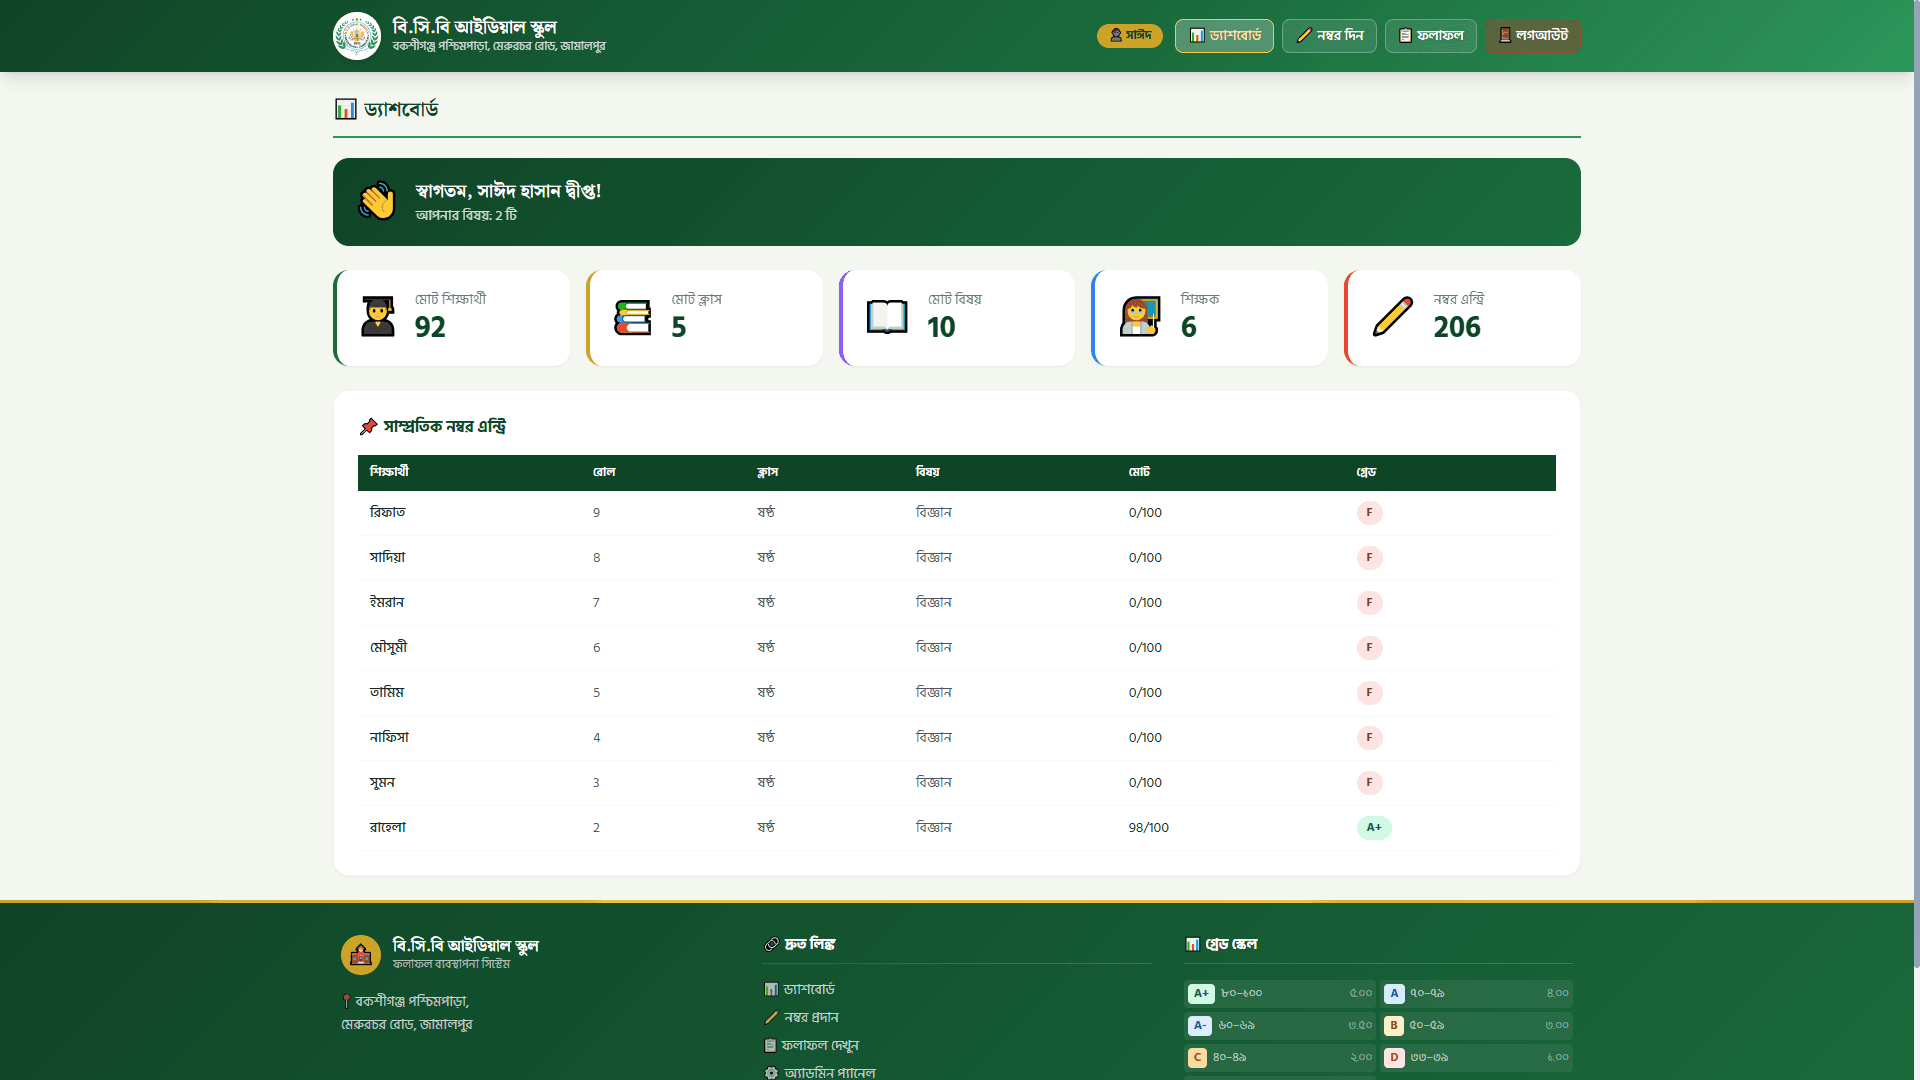1920x1080 pixels.
Task: Click the A swatch in grade scale
Action: click(x=1394, y=994)
